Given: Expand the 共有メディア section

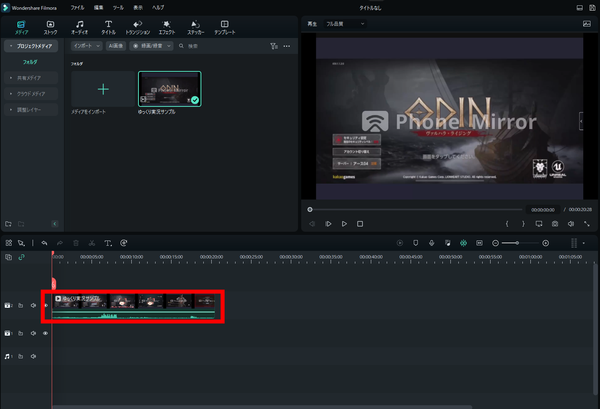Looking at the screenshot, I should pos(11,78).
